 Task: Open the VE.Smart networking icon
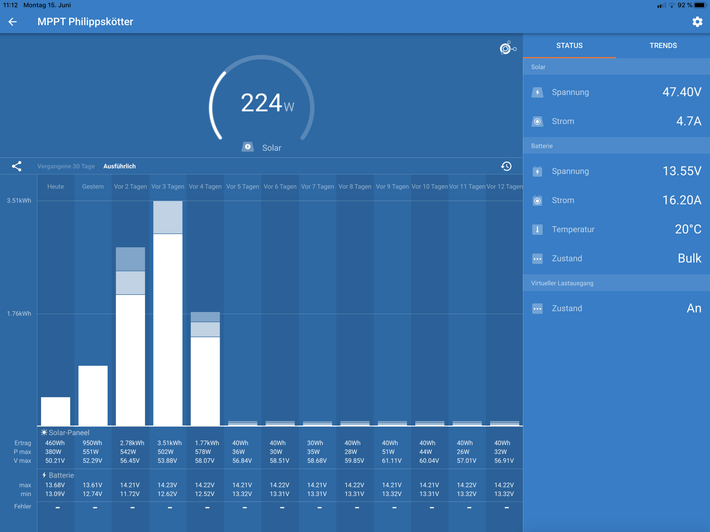[508, 48]
